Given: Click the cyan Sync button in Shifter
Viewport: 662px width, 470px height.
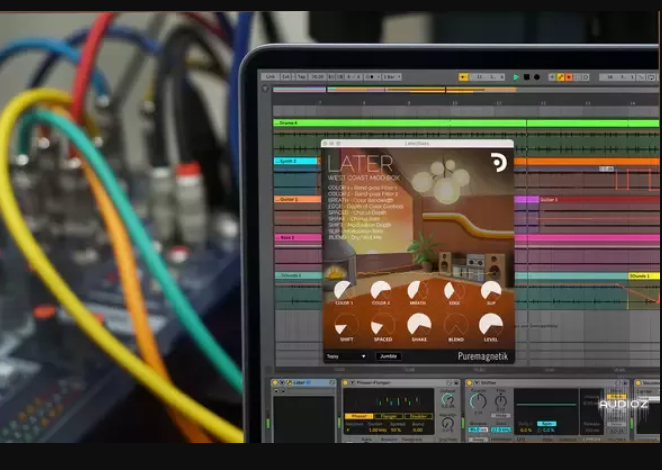Looking at the screenshot, I should 546,424.
